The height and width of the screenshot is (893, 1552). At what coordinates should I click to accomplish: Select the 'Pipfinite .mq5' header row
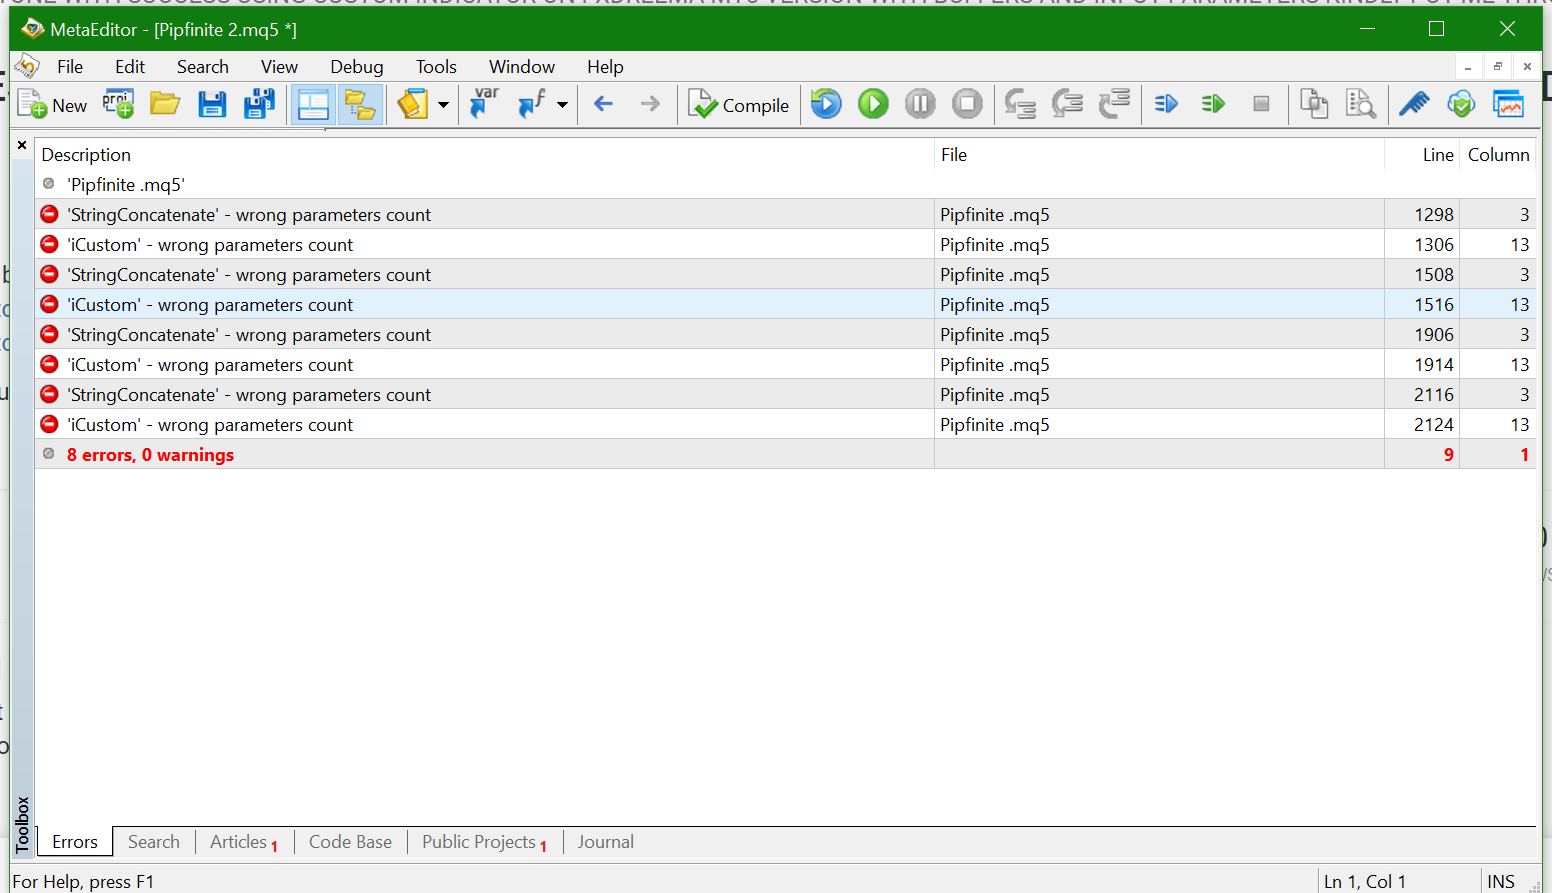(x=785, y=185)
